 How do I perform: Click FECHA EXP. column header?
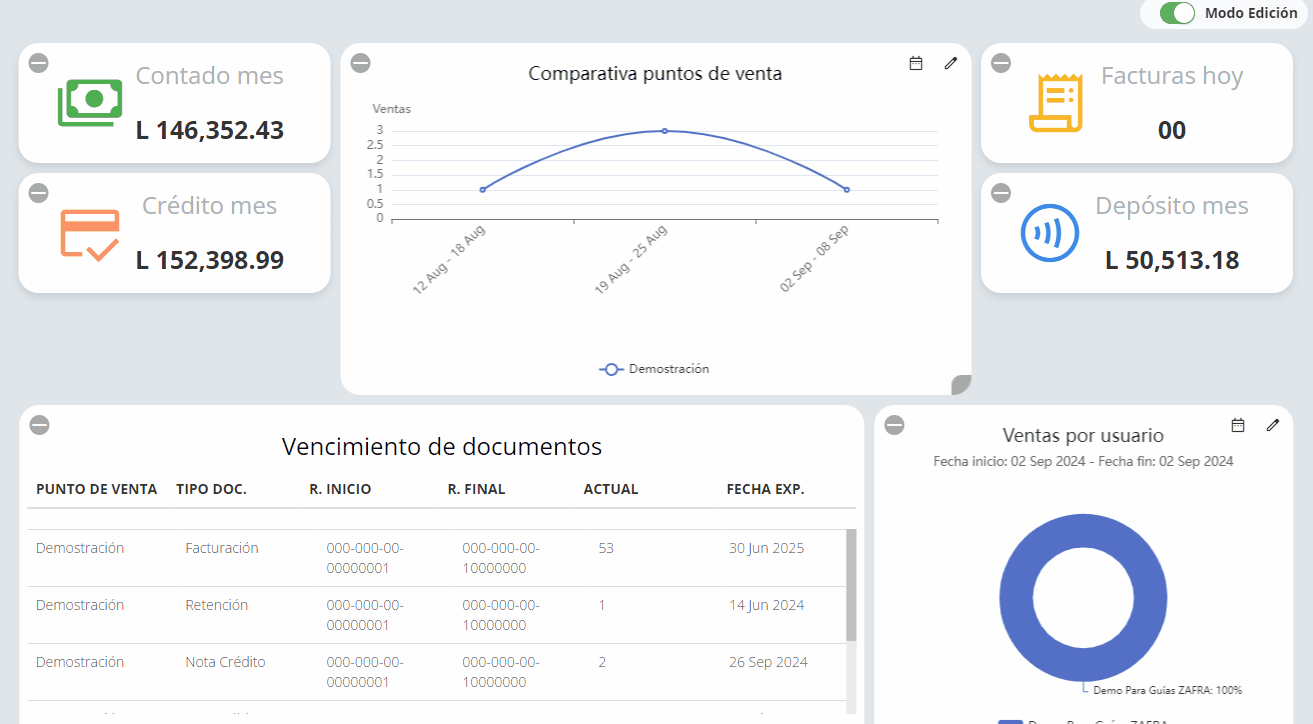coord(765,490)
